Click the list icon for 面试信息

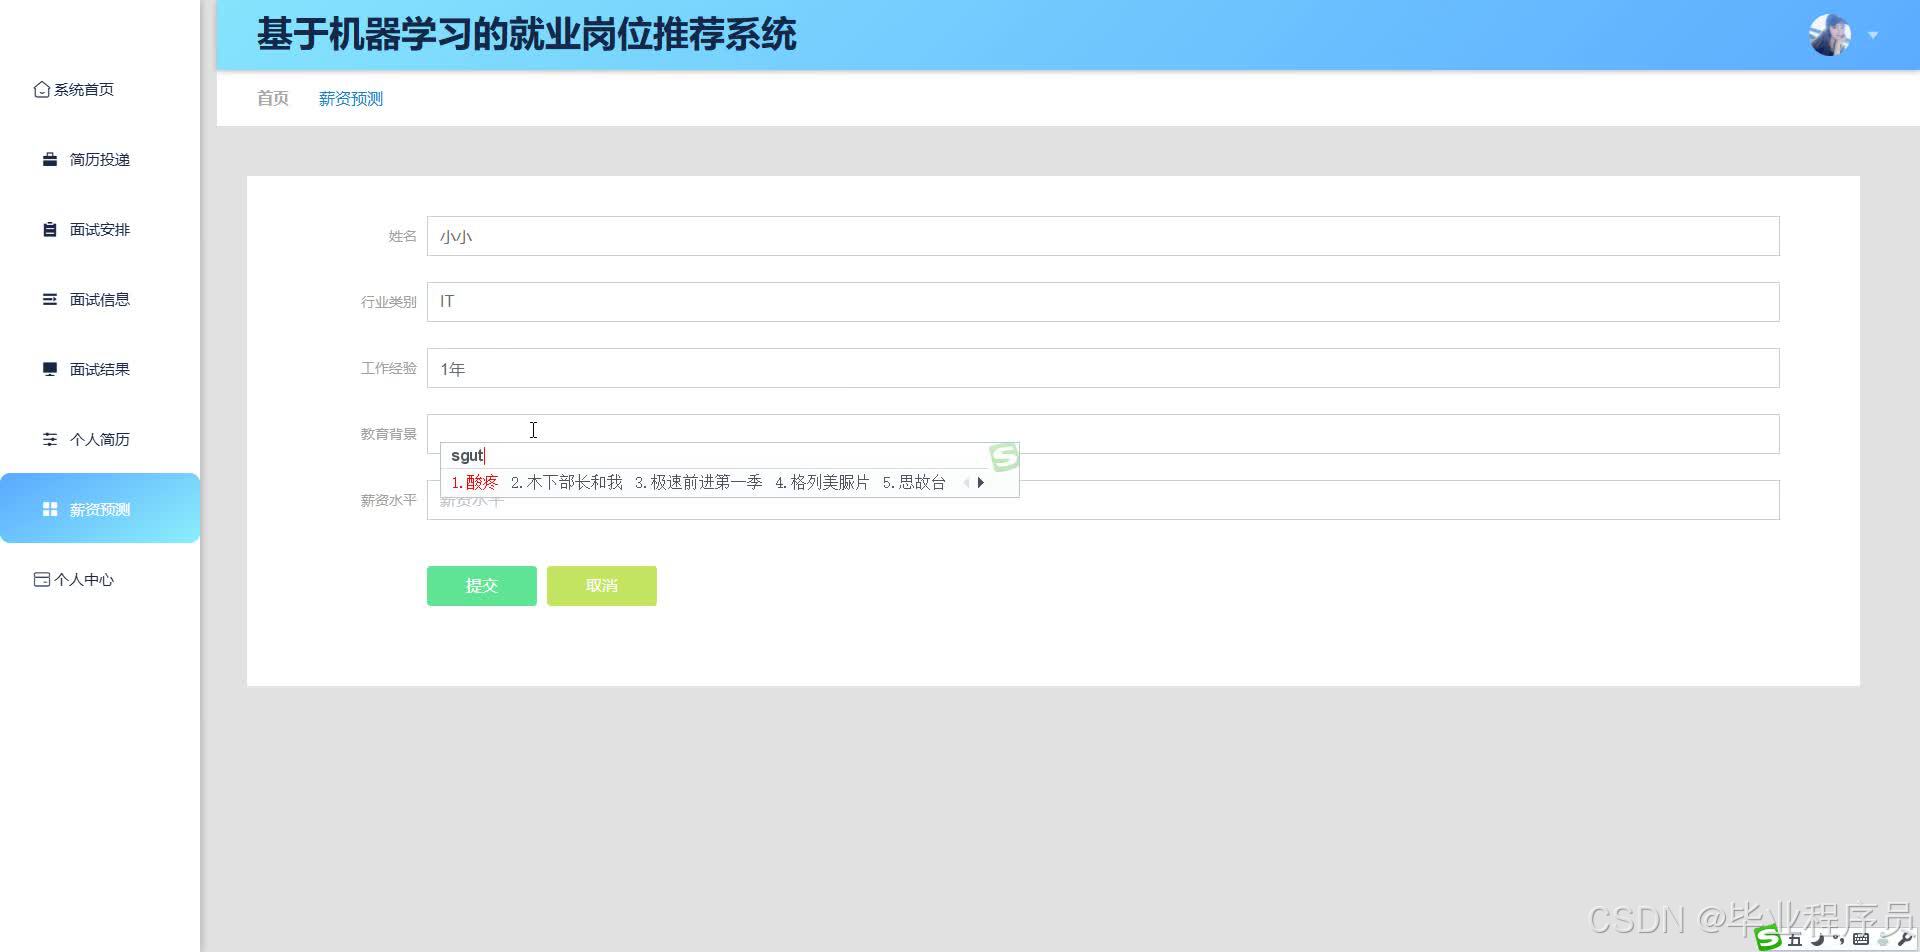click(x=50, y=300)
